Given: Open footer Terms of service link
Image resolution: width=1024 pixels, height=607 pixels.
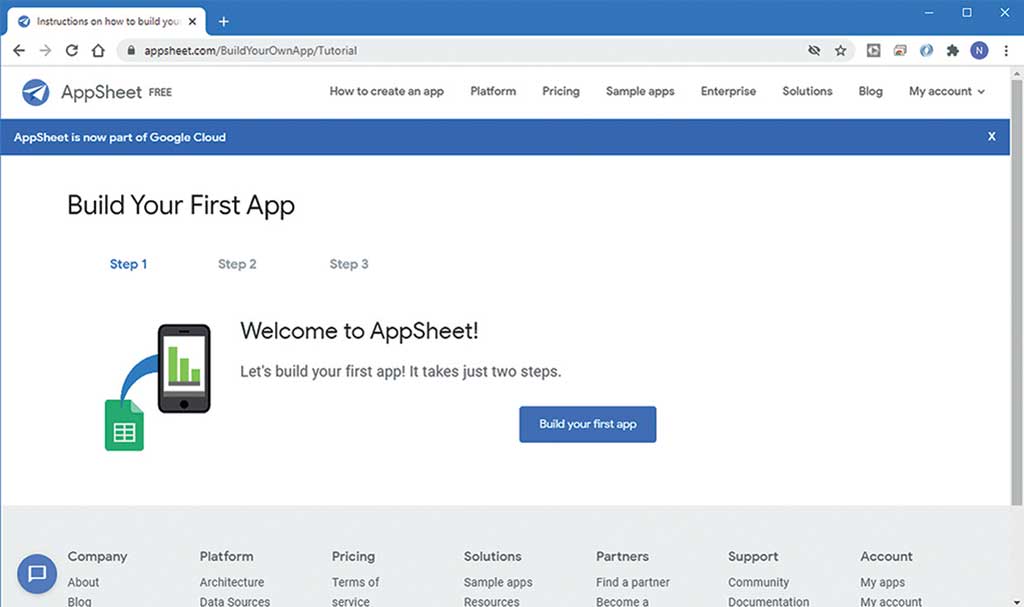Looking at the screenshot, I should [x=355, y=591].
